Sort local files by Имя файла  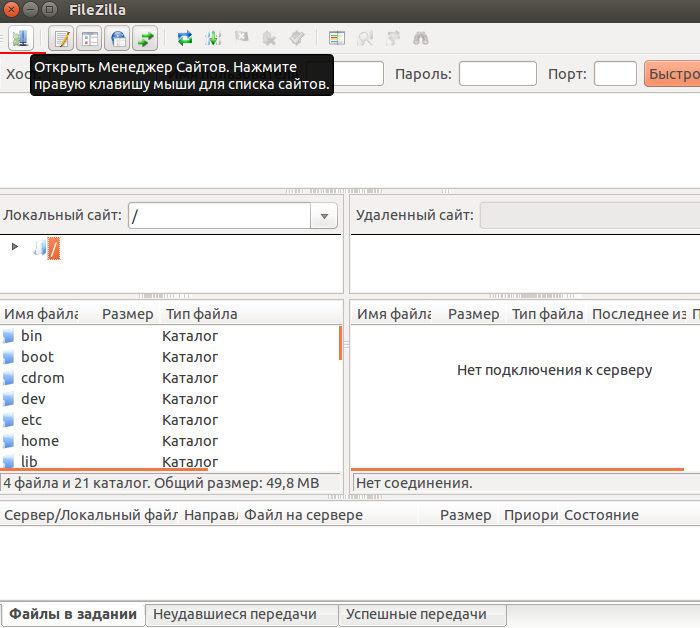tap(41, 314)
